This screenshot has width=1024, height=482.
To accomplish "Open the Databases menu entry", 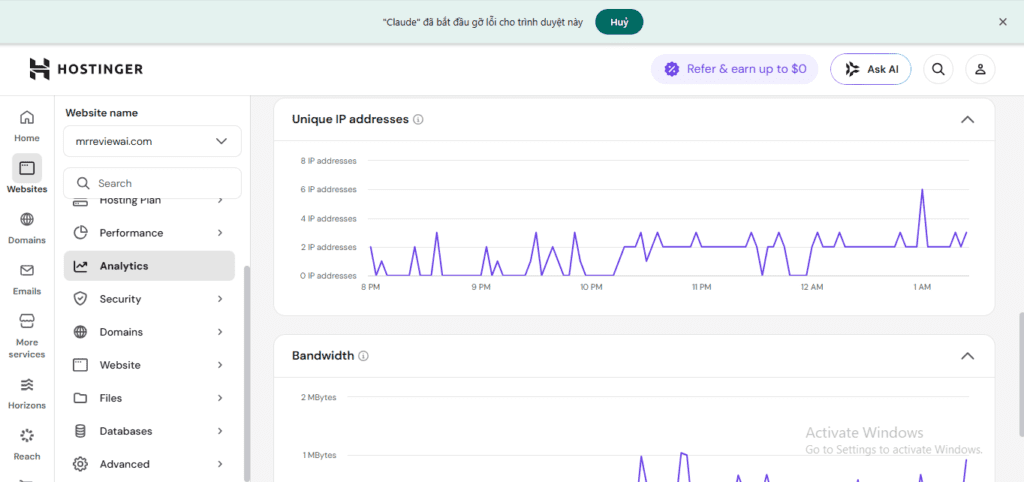I will (149, 431).
